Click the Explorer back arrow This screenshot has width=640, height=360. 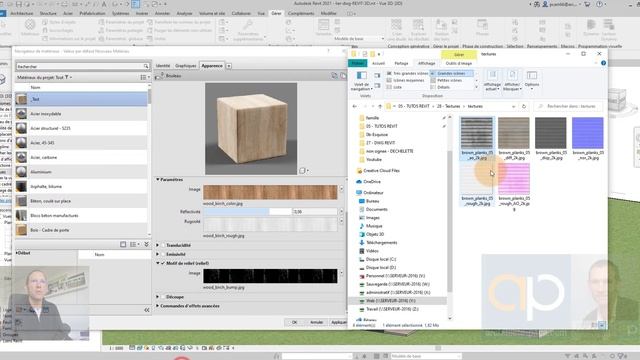coord(355,106)
